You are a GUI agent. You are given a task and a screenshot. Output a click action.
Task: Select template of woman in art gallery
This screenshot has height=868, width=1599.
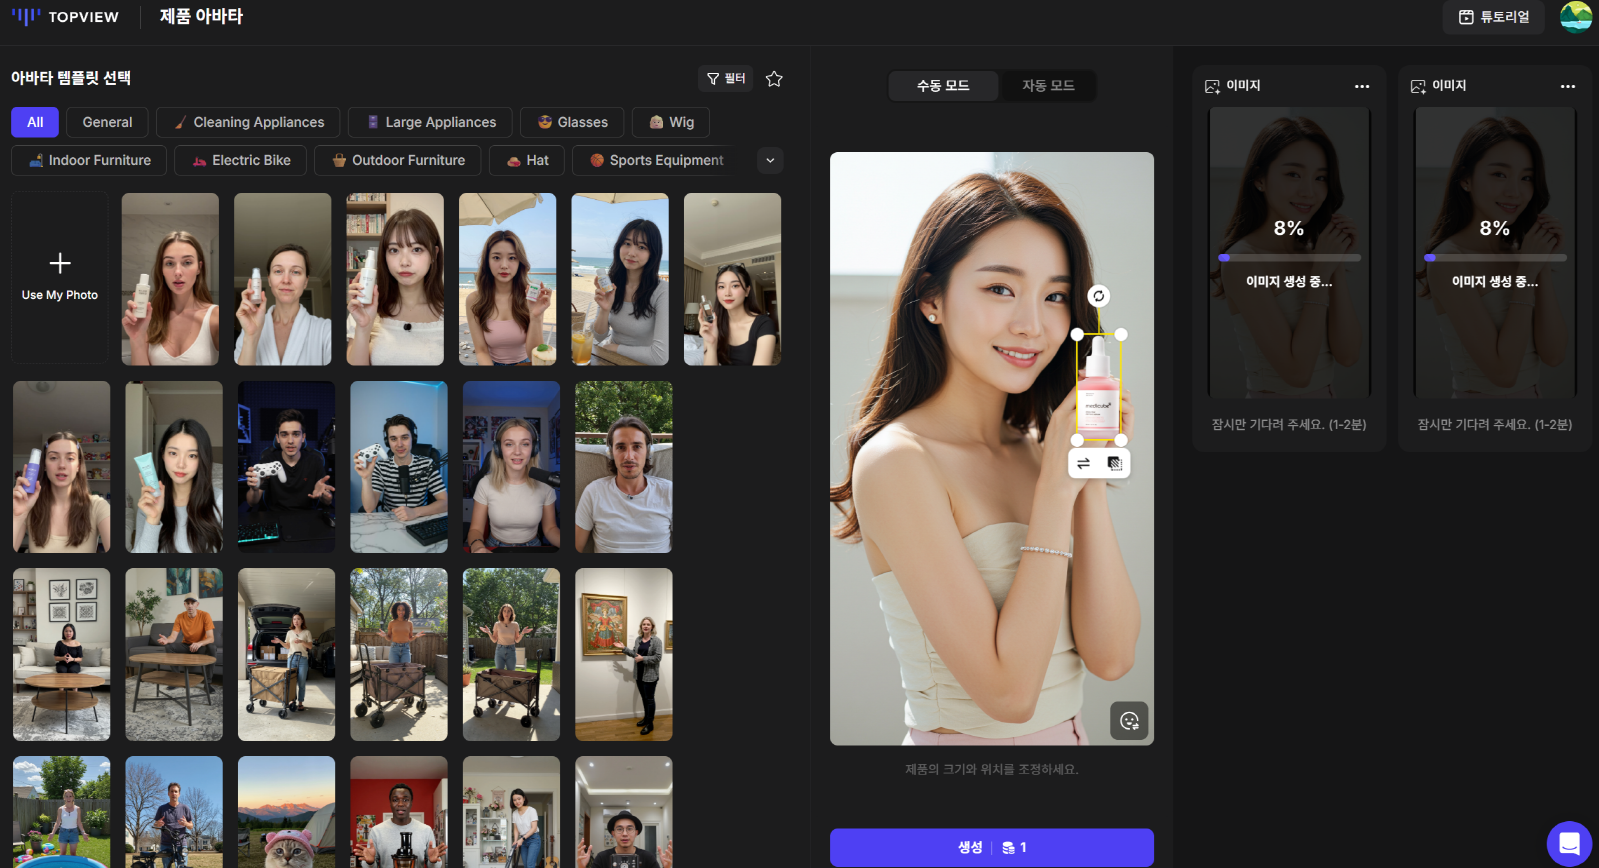coord(624,654)
